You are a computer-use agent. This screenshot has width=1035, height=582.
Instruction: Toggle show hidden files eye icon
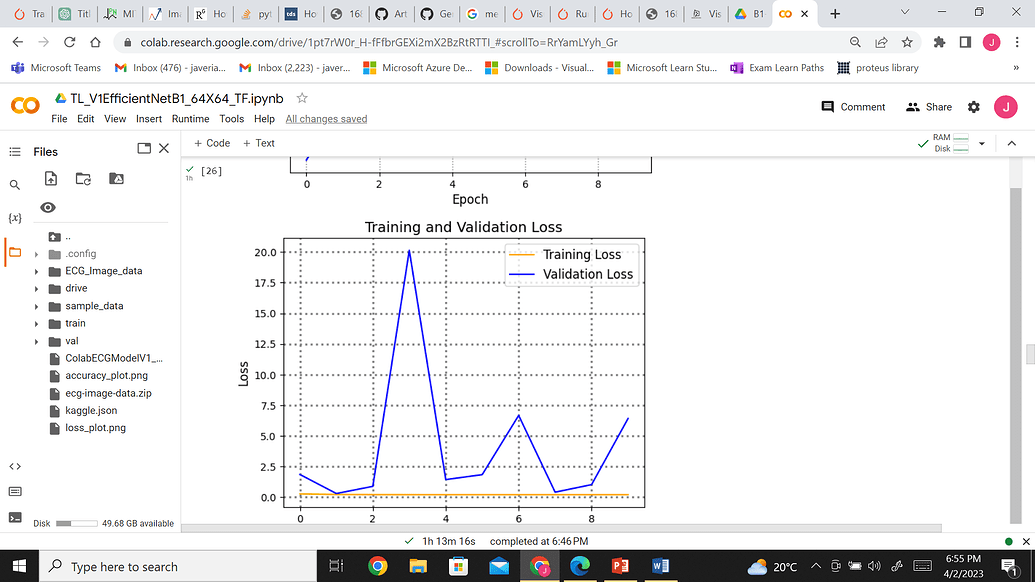(48, 207)
